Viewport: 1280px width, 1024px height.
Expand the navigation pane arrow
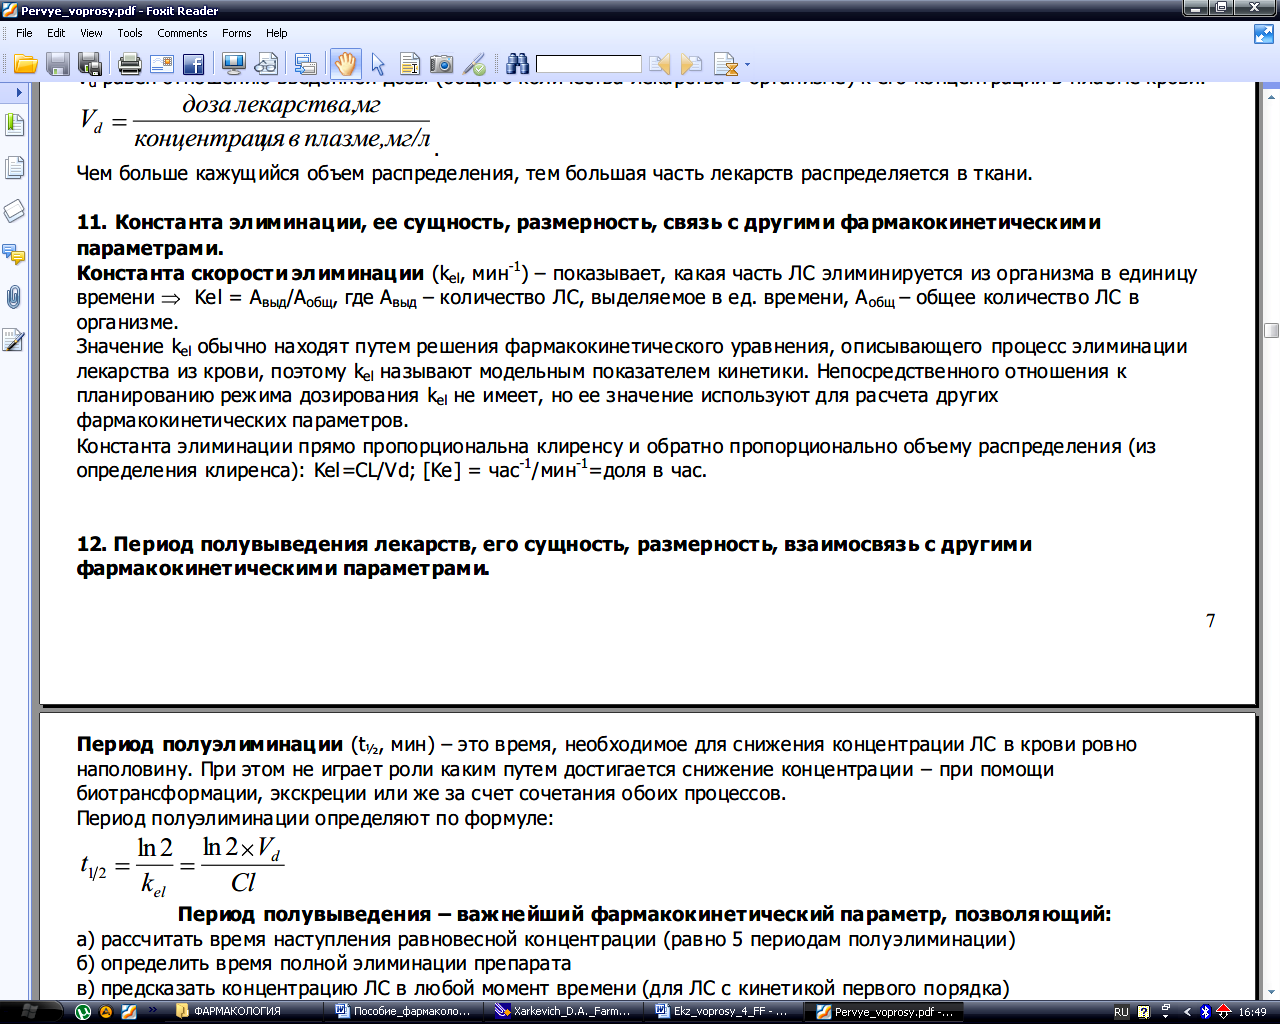pos(18,92)
